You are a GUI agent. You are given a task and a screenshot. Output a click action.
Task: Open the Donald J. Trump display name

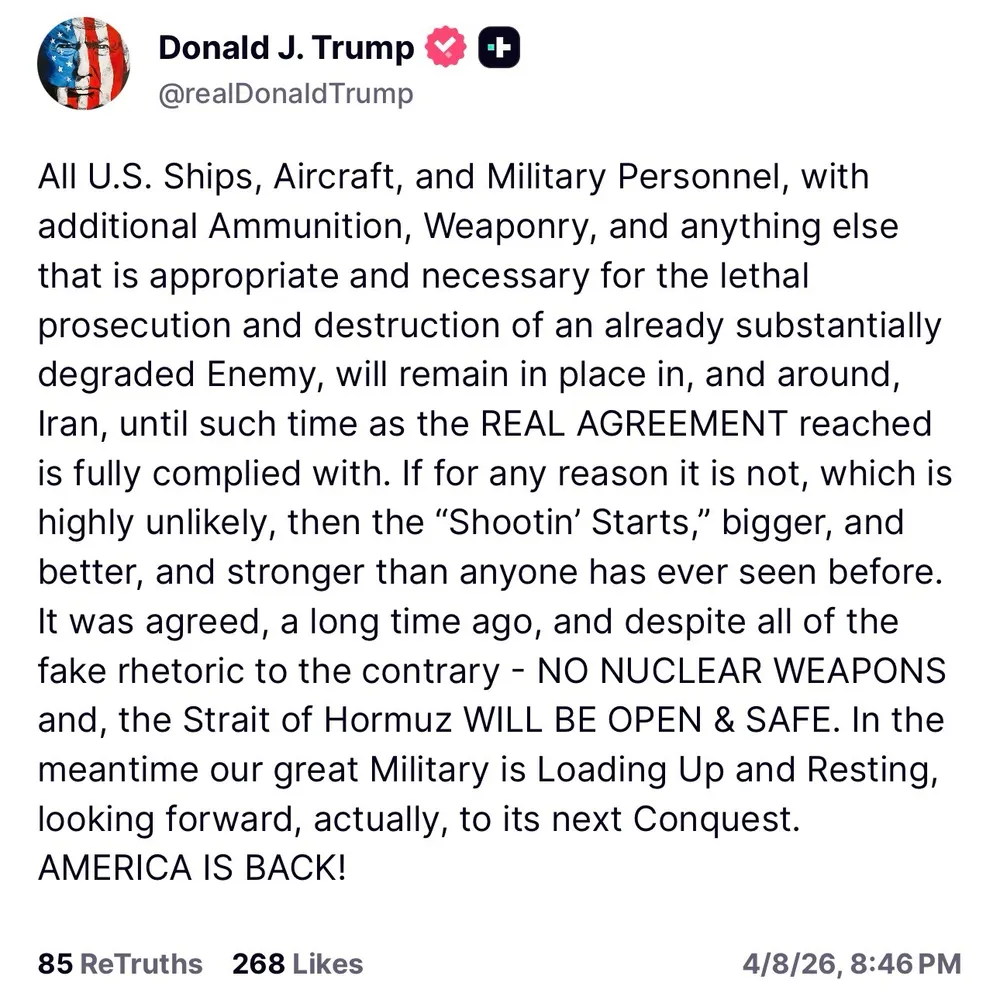pos(286,48)
